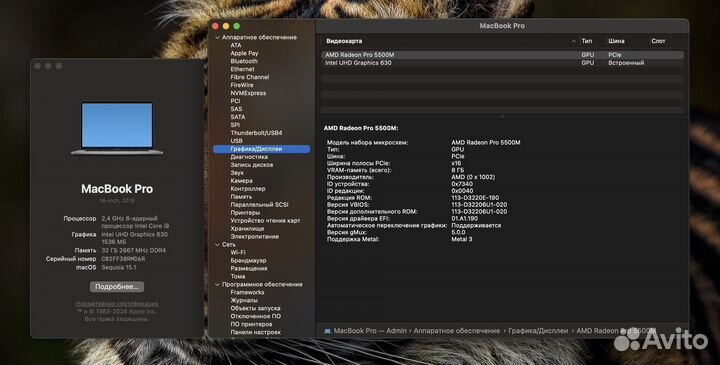
Task: Select ПО принтеров in the sidebar
Action: pyautogui.click(x=251, y=324)
